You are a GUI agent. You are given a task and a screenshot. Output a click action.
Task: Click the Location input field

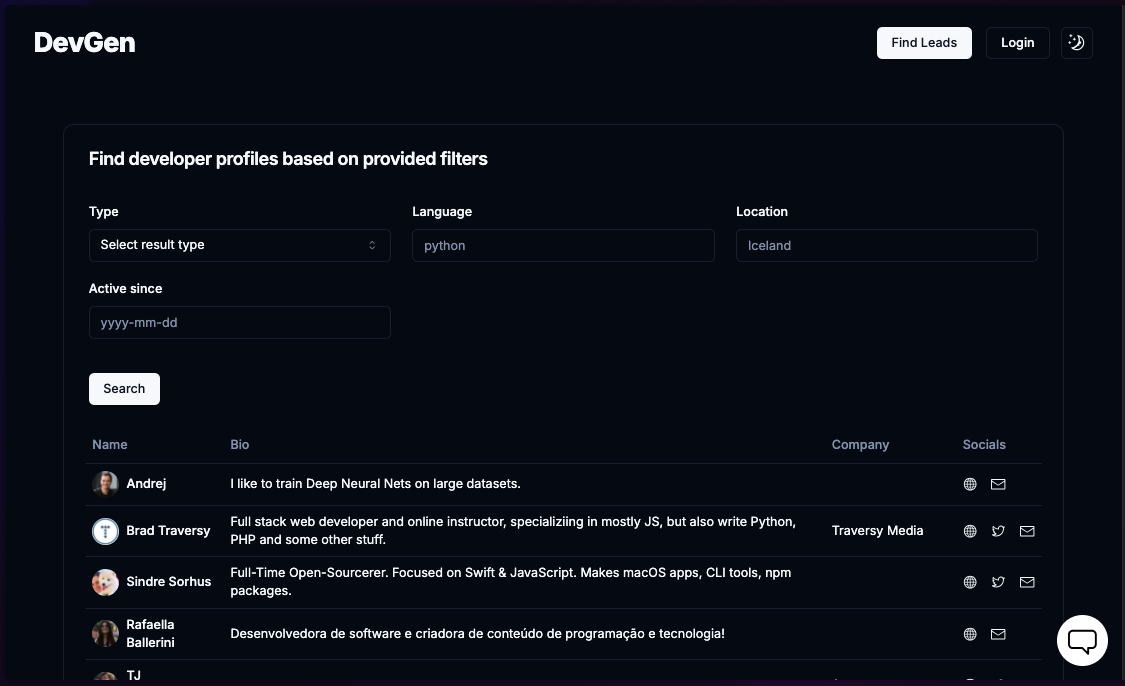886,245
